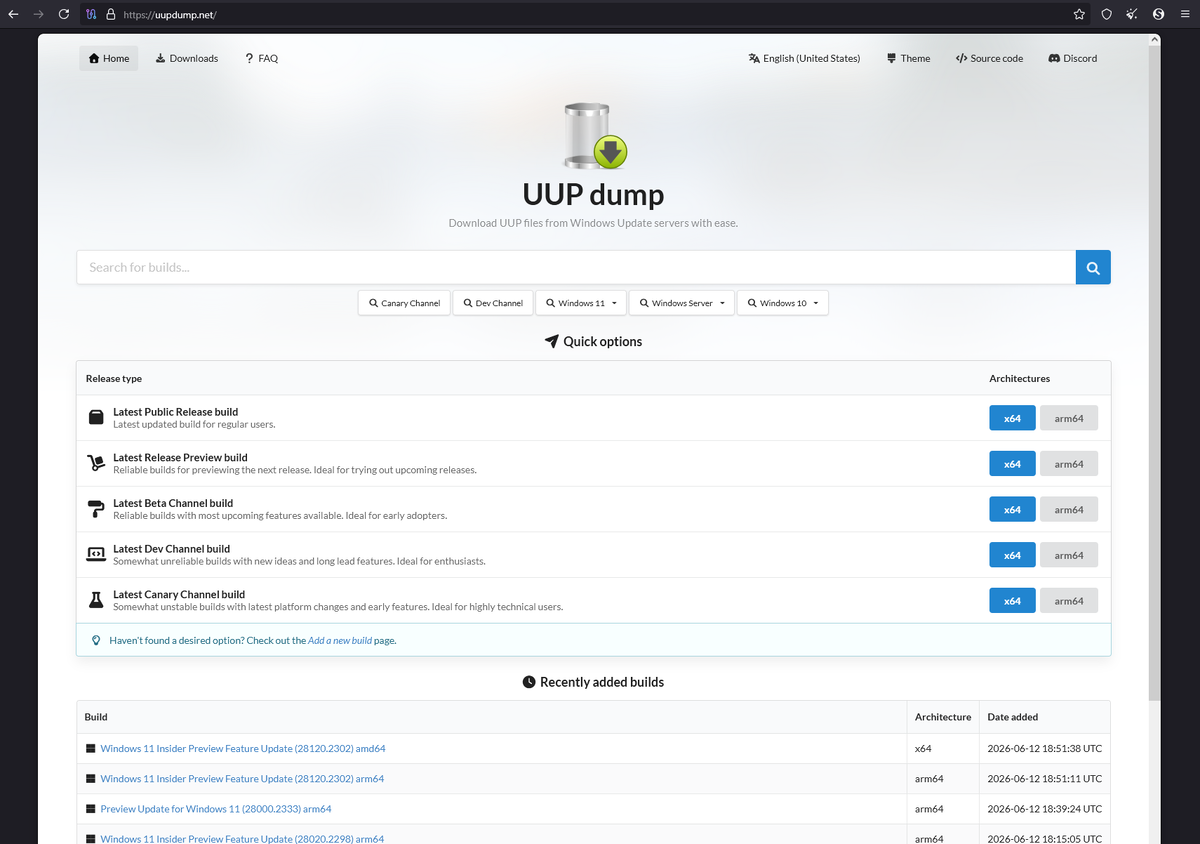This screenshot has width=1200, height=844.
Task: Click date '2026-06-12 18:39:24 UTC'
Action: pyautogui.click(x=1045, y=809)
